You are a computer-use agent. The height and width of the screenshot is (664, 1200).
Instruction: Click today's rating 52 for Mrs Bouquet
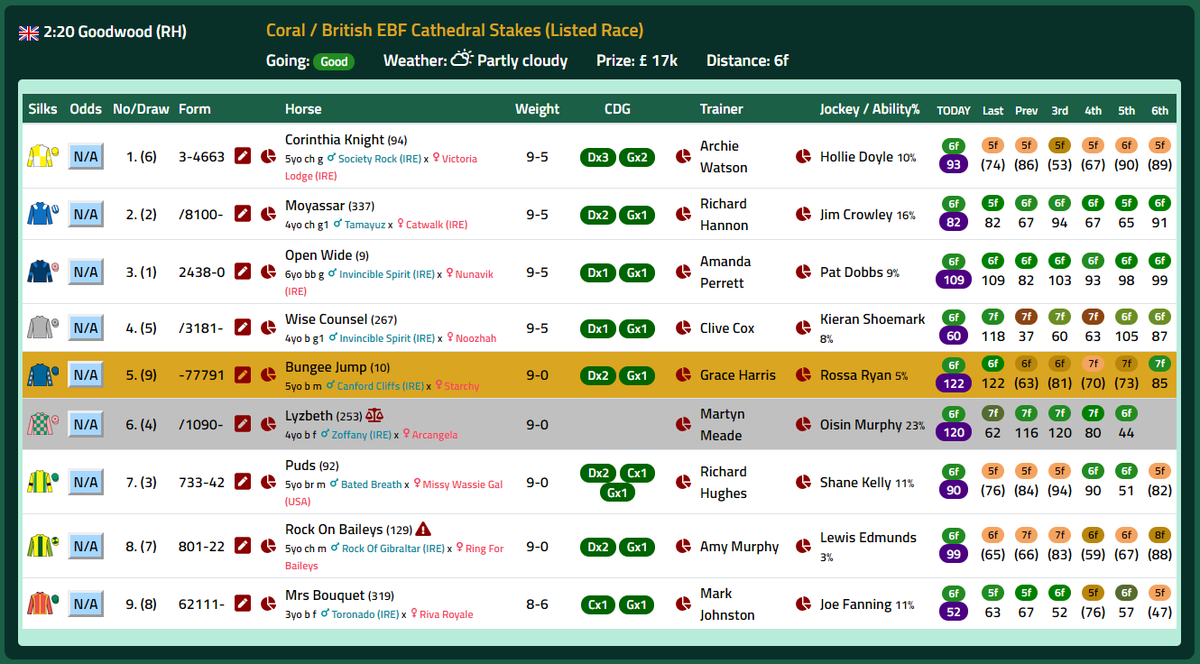tap(953, 612)
